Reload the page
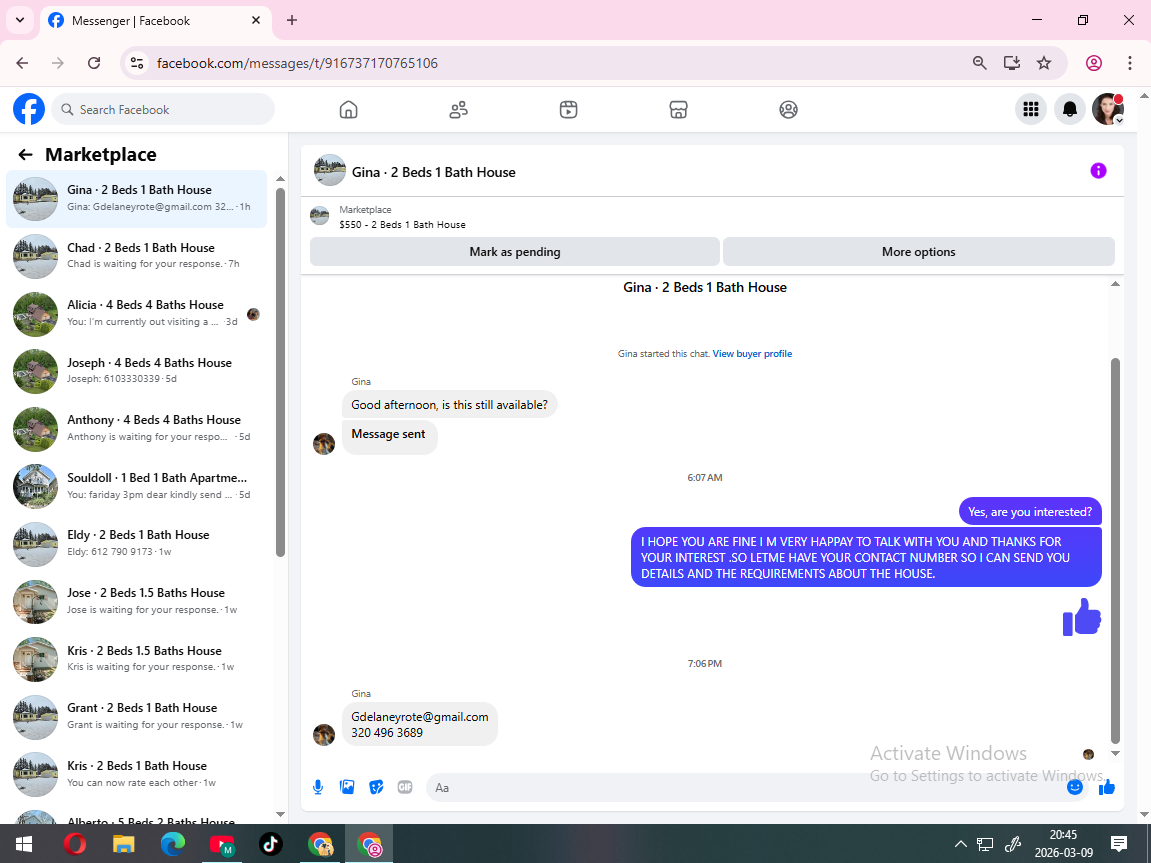Image resolution: width=1151 pixels, height=863 pixels. [x=94, y=63]
